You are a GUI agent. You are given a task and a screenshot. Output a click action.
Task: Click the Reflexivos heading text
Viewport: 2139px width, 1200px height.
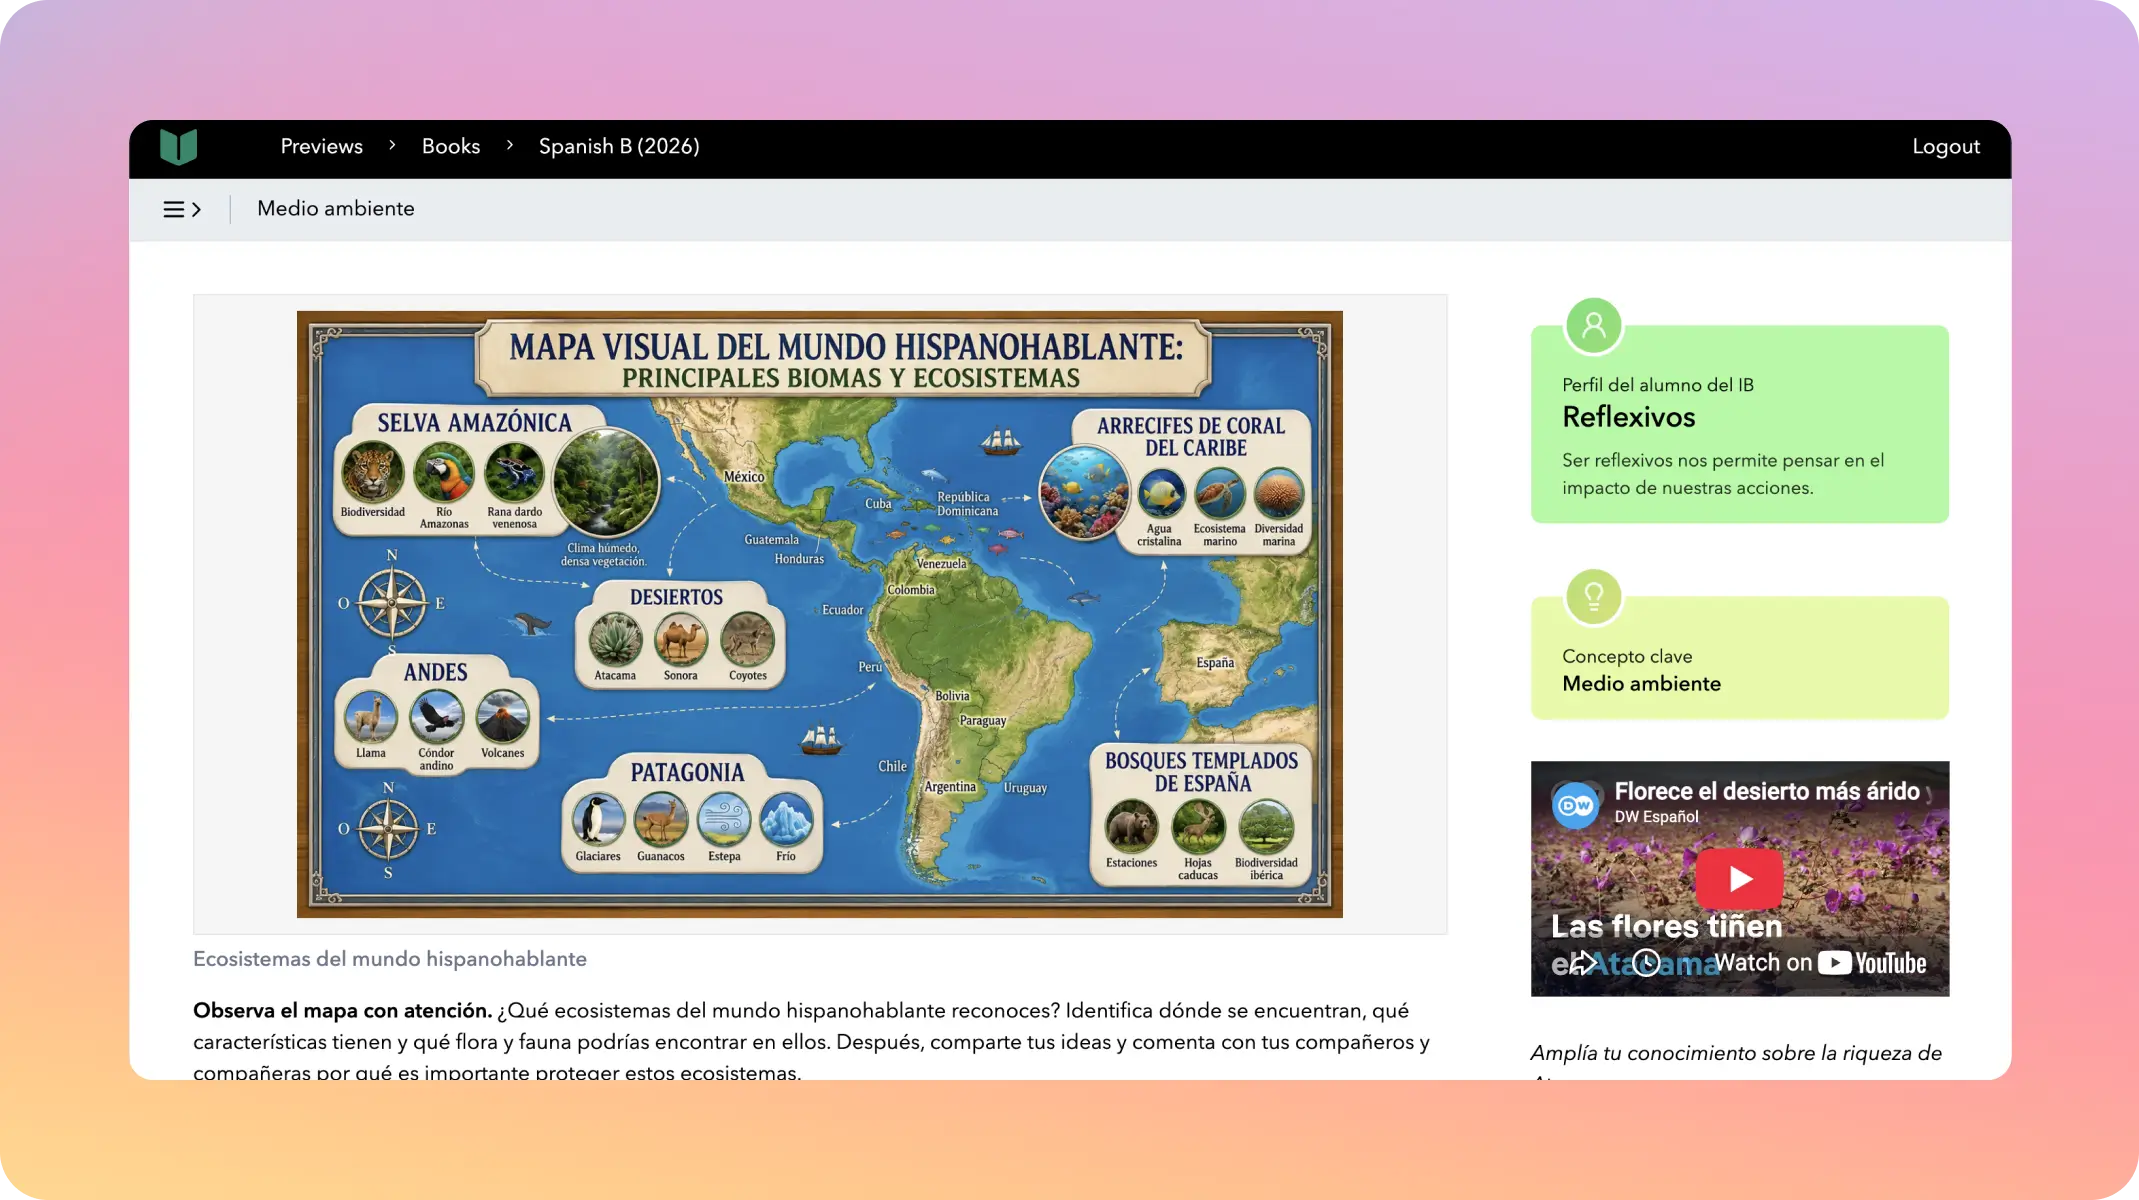pyautogui.click(x=1628, y=417)
